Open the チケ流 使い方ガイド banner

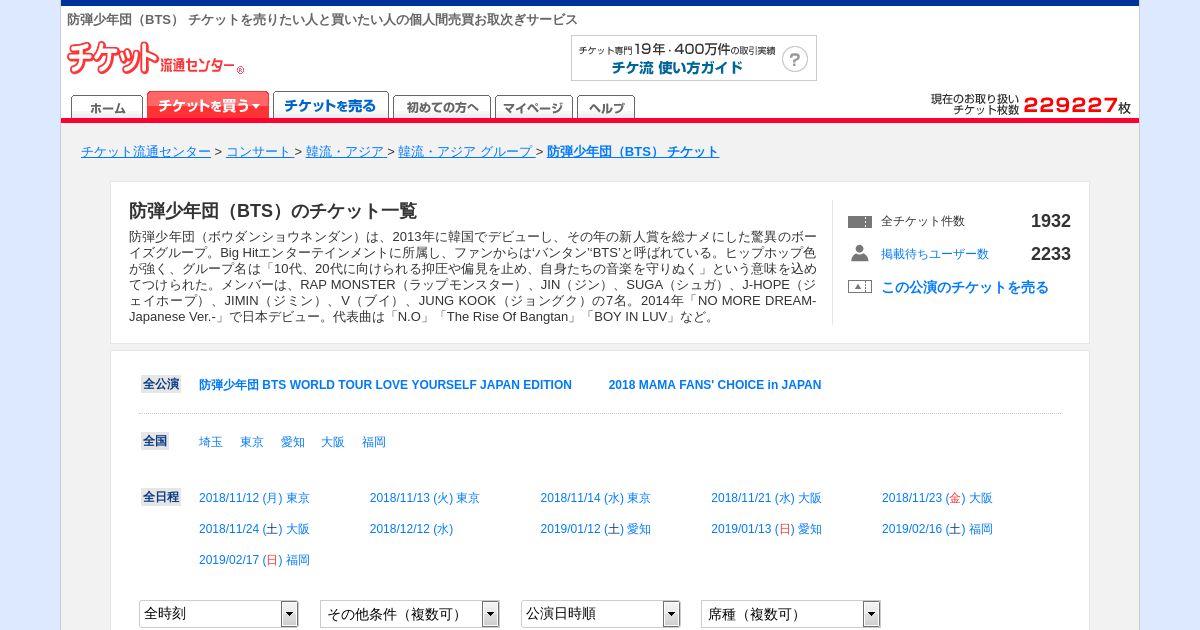click(x=694, y=58)
